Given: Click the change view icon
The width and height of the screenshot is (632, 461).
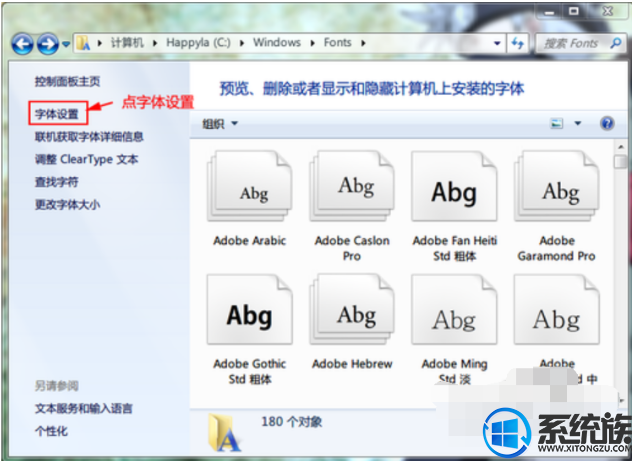Looking at the screenshot, I should coord(557,123).
